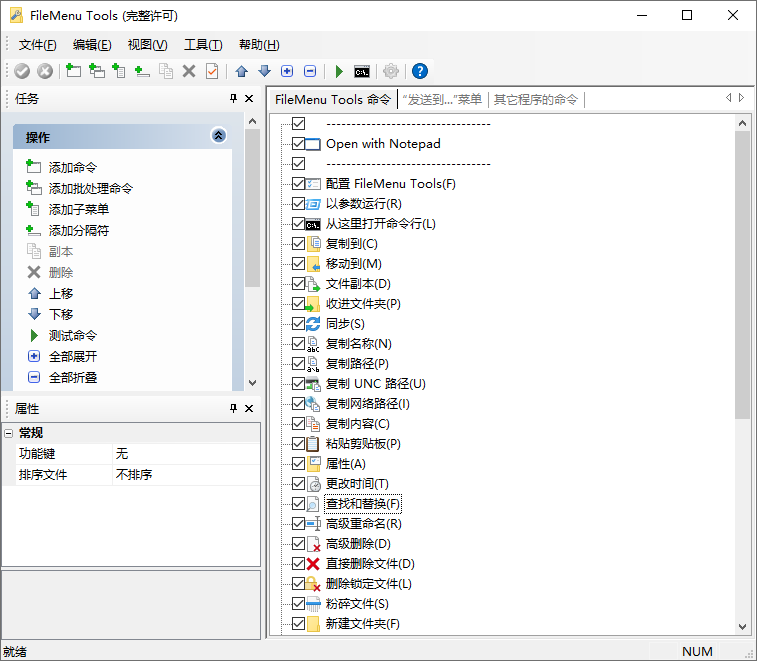Image resolution: width=757 pixels, height=661 pixels.
Task: Uncheck the 同步(S) command checkbox
Action: 298,324
